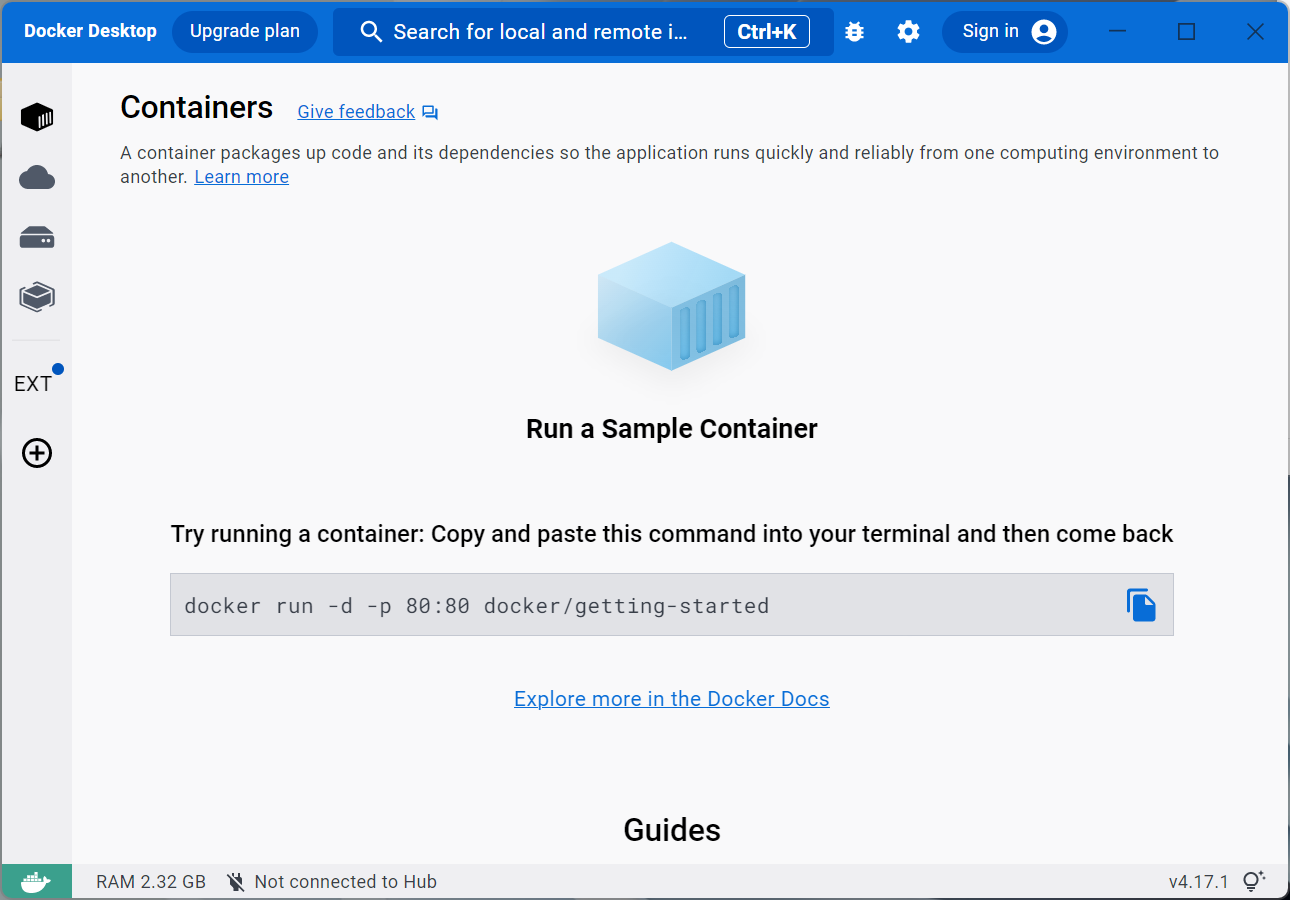Follow the Learn more link

point(242,177)
